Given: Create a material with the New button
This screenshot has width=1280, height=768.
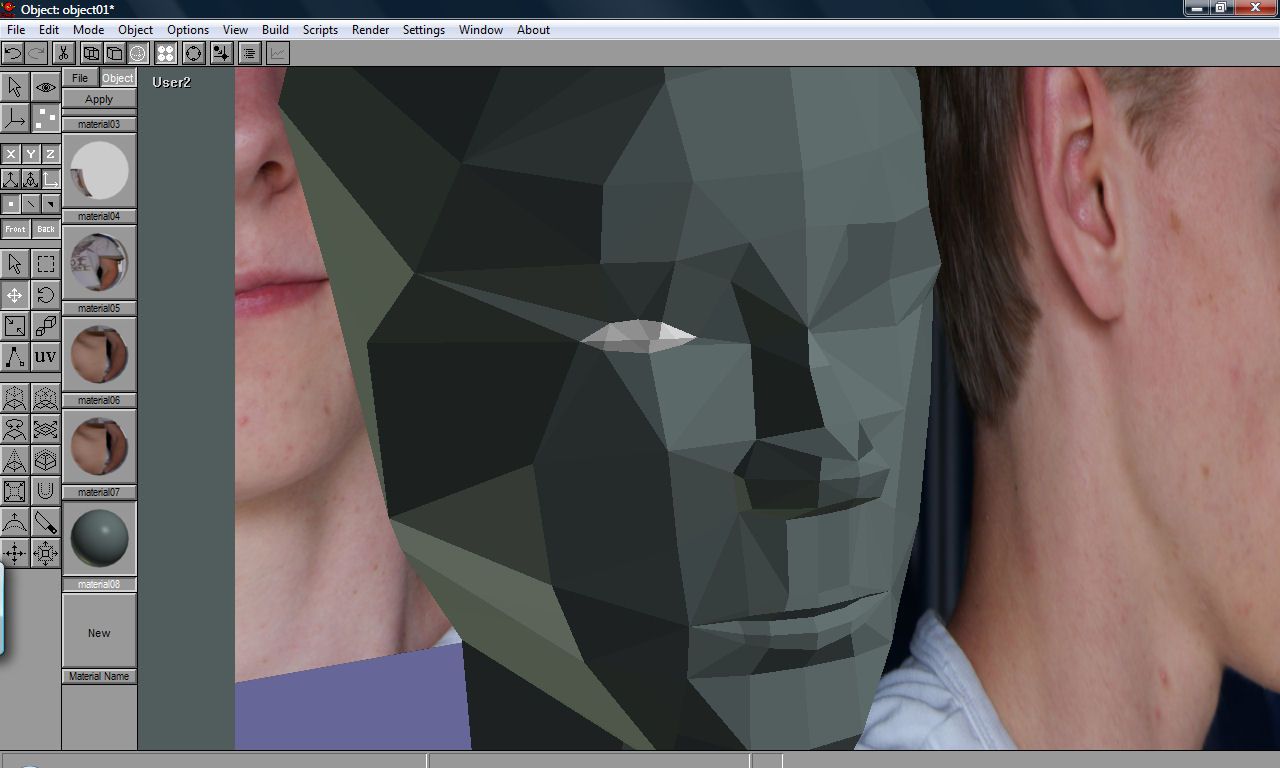Looking at the screenshot, I should click(x=99, y=632).
